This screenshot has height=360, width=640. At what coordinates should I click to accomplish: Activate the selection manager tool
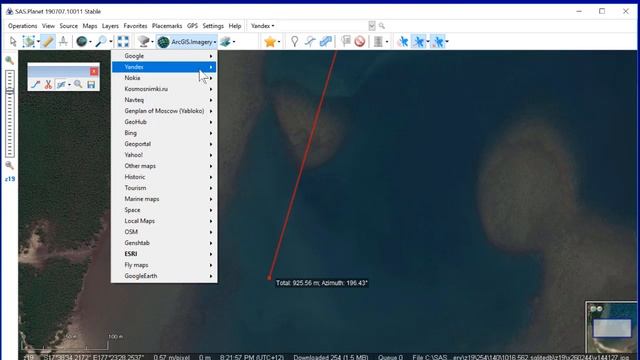29,41
